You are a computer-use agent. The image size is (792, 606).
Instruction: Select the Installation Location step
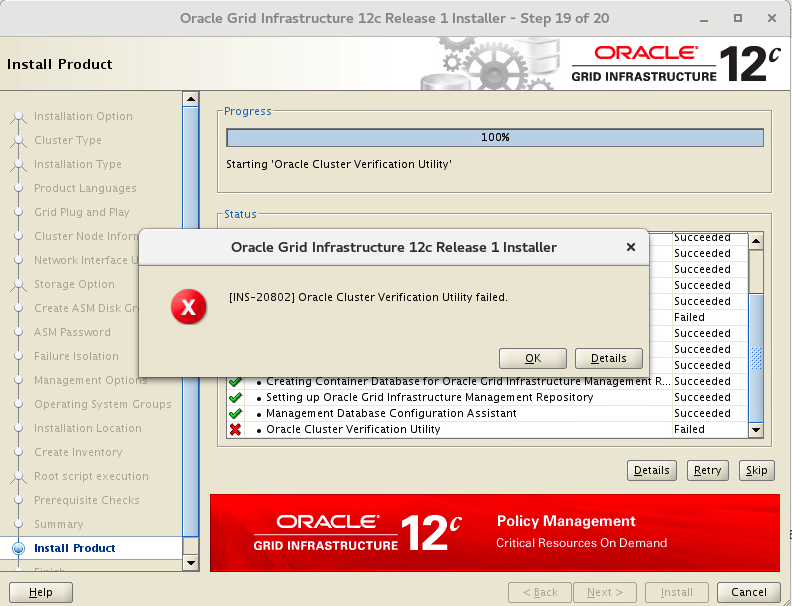88,428
